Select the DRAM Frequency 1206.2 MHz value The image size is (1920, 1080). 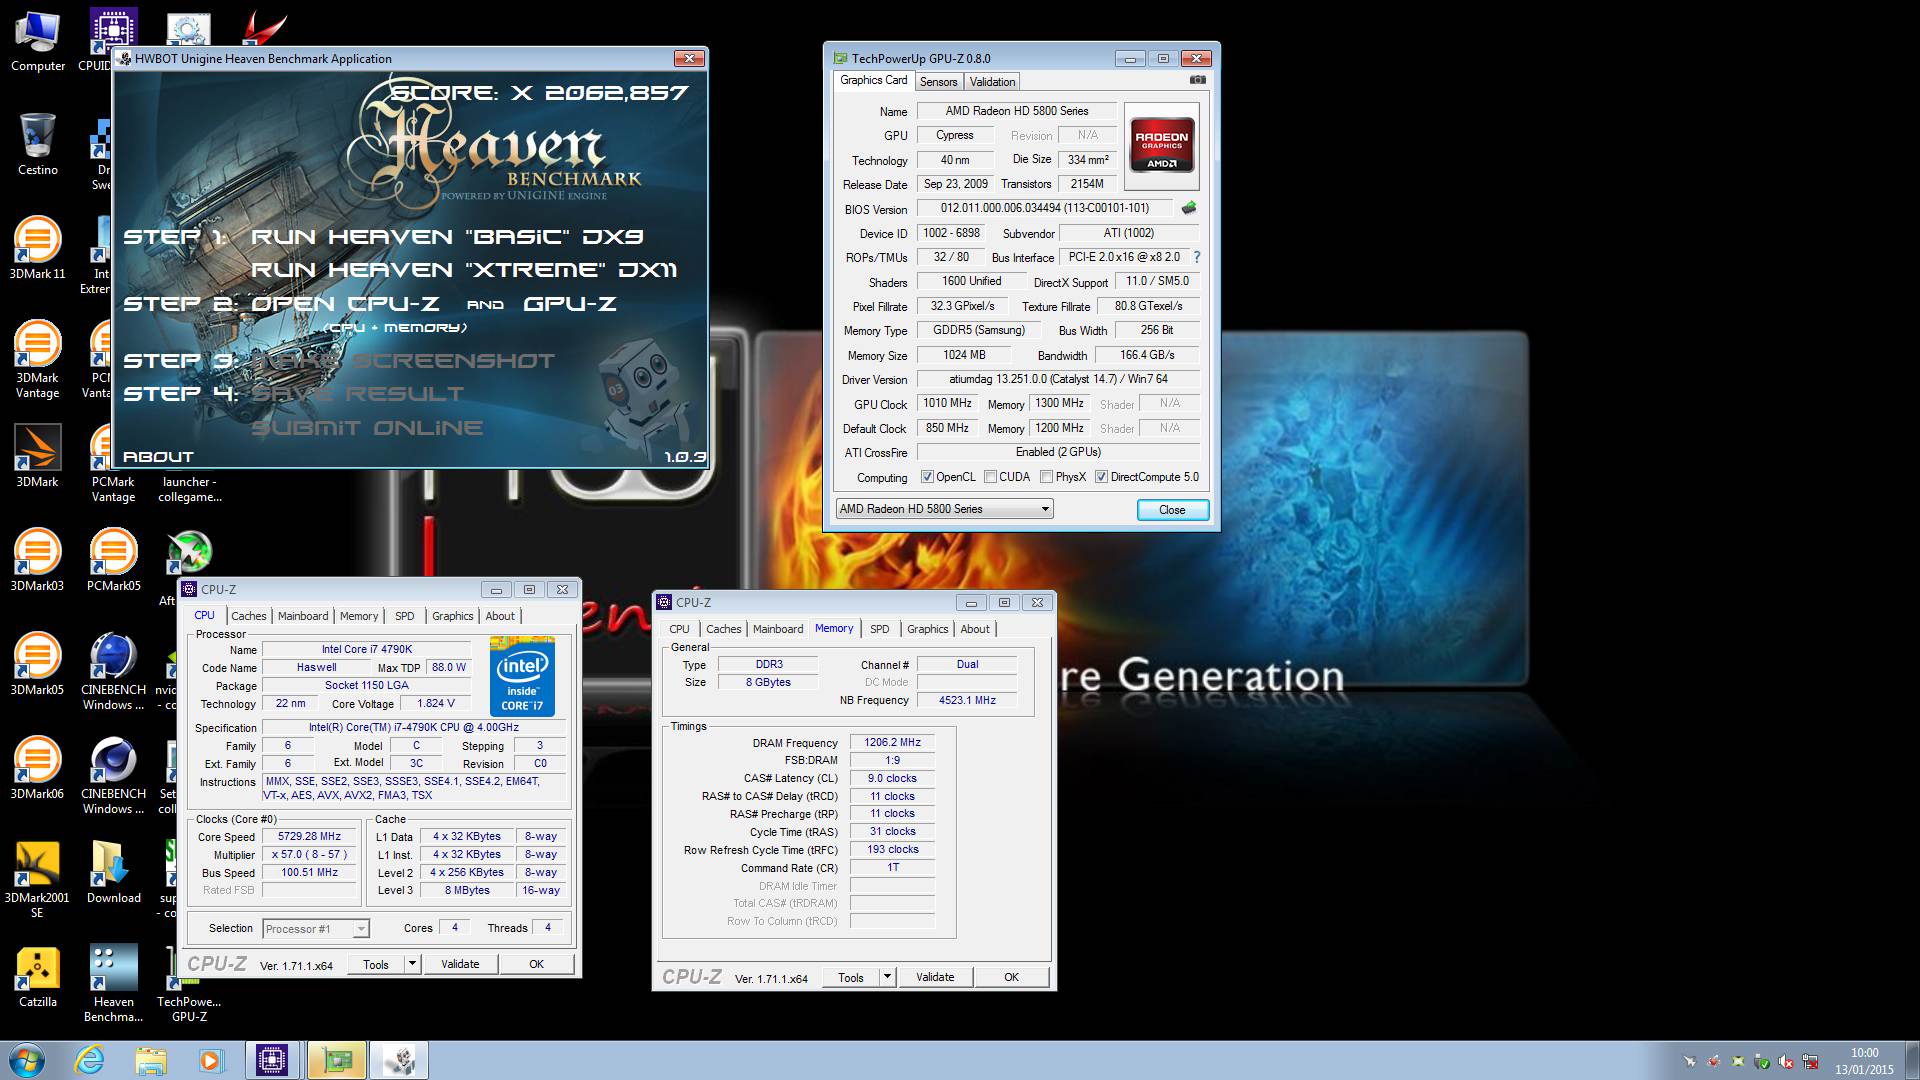pos(892,743)
